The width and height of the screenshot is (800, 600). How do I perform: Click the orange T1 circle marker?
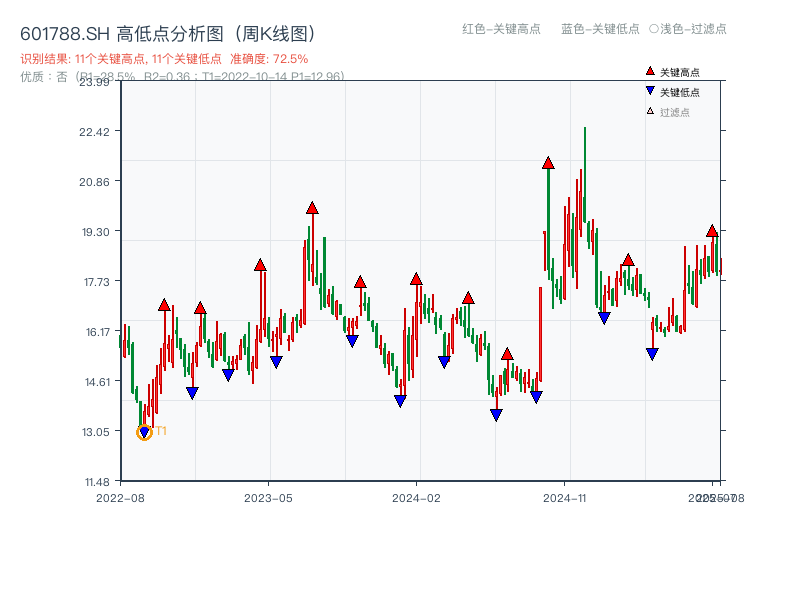click(x=143, y=431)
